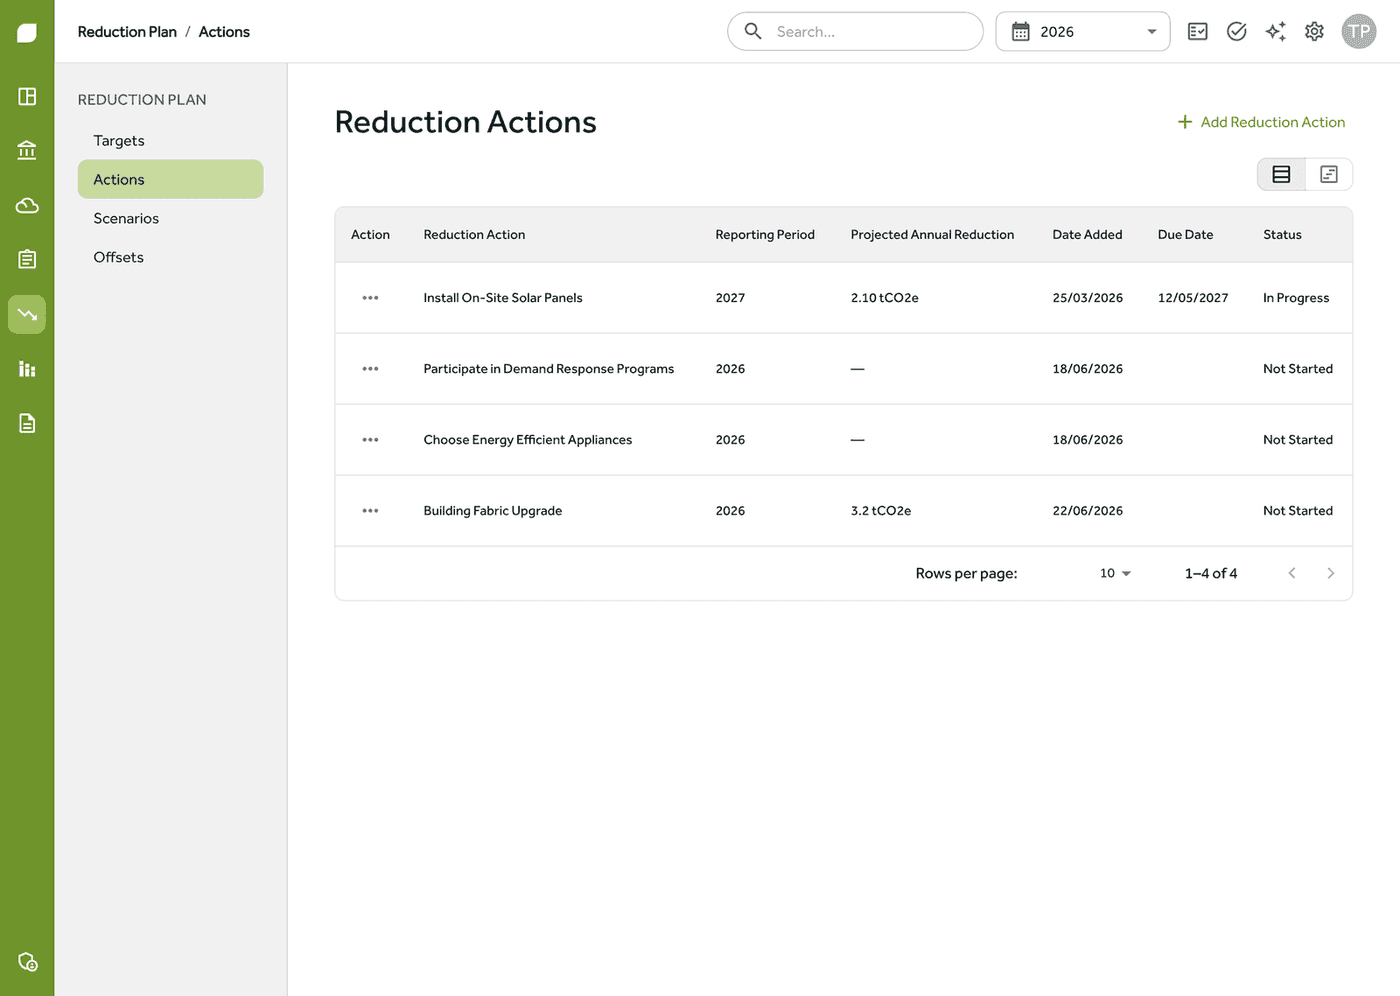This screenshot has width=1400, height=996.
Task: Click the 22/06/2026 date added cell
Action: click(1087, 511)
